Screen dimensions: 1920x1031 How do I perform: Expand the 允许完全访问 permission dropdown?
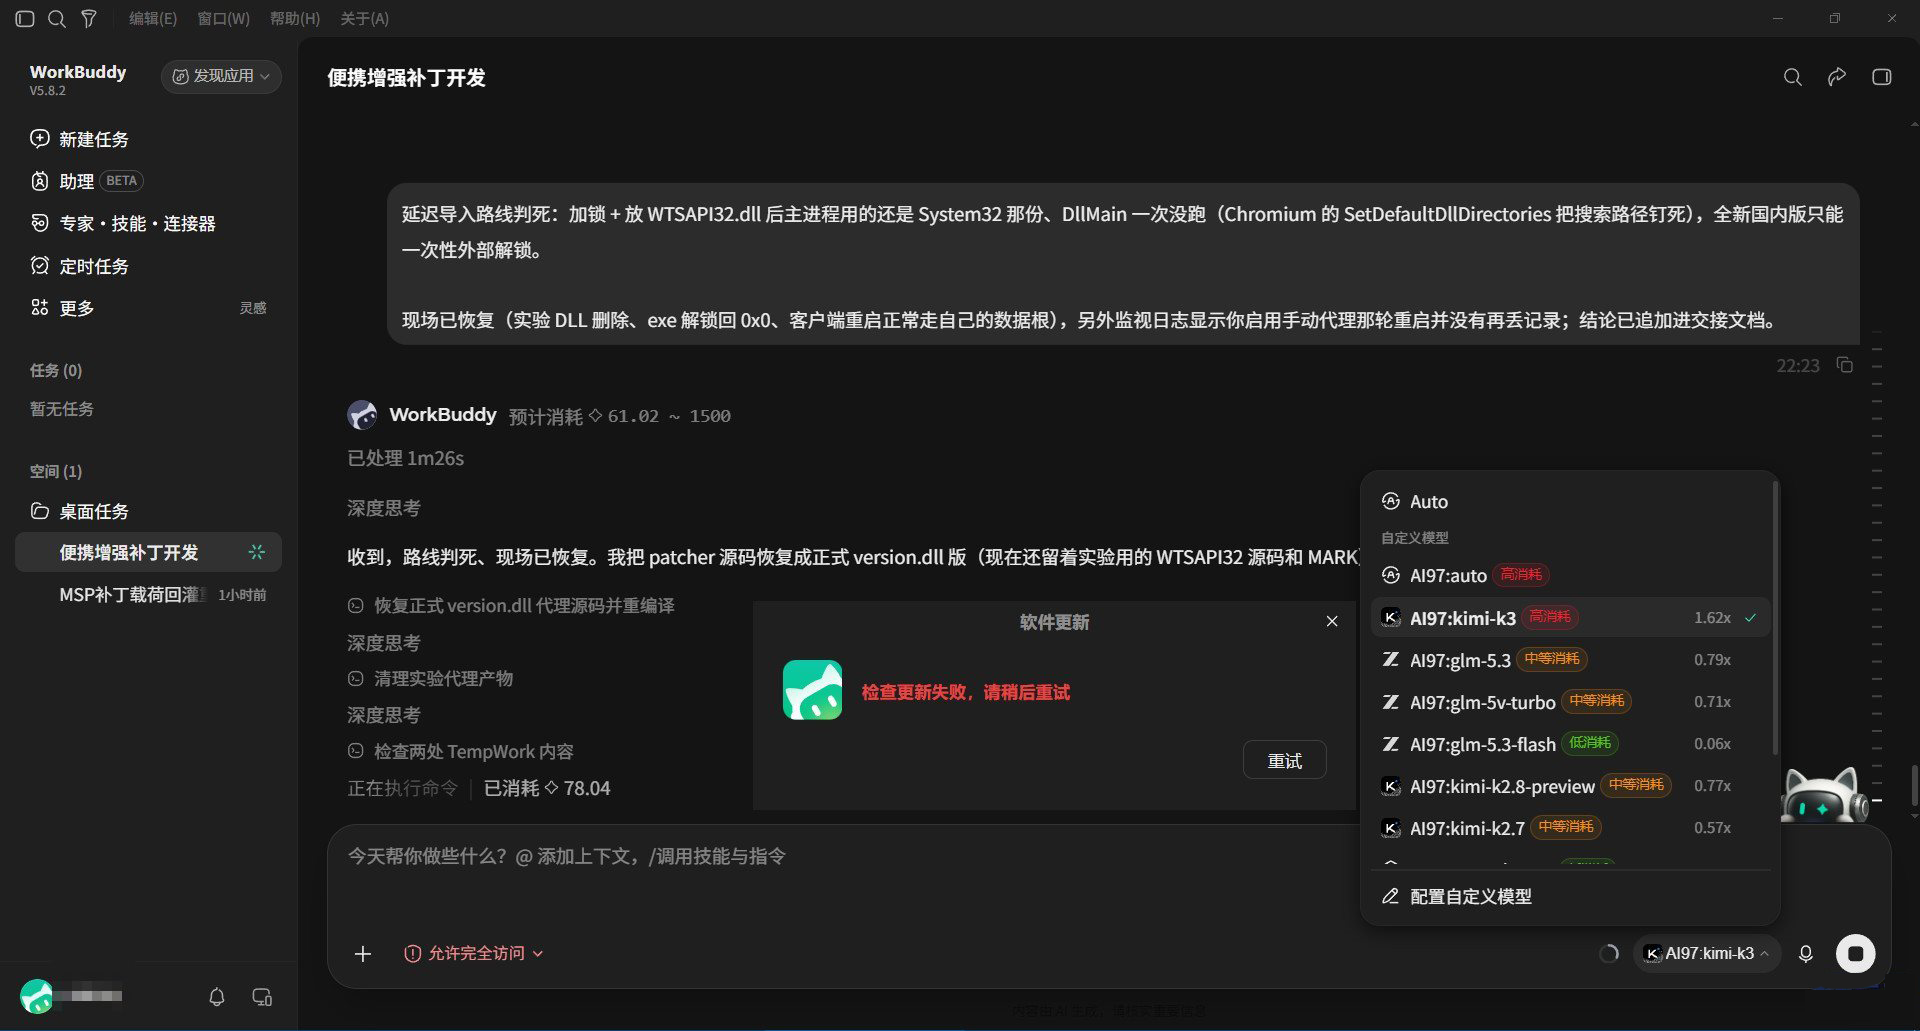point(474,954)
